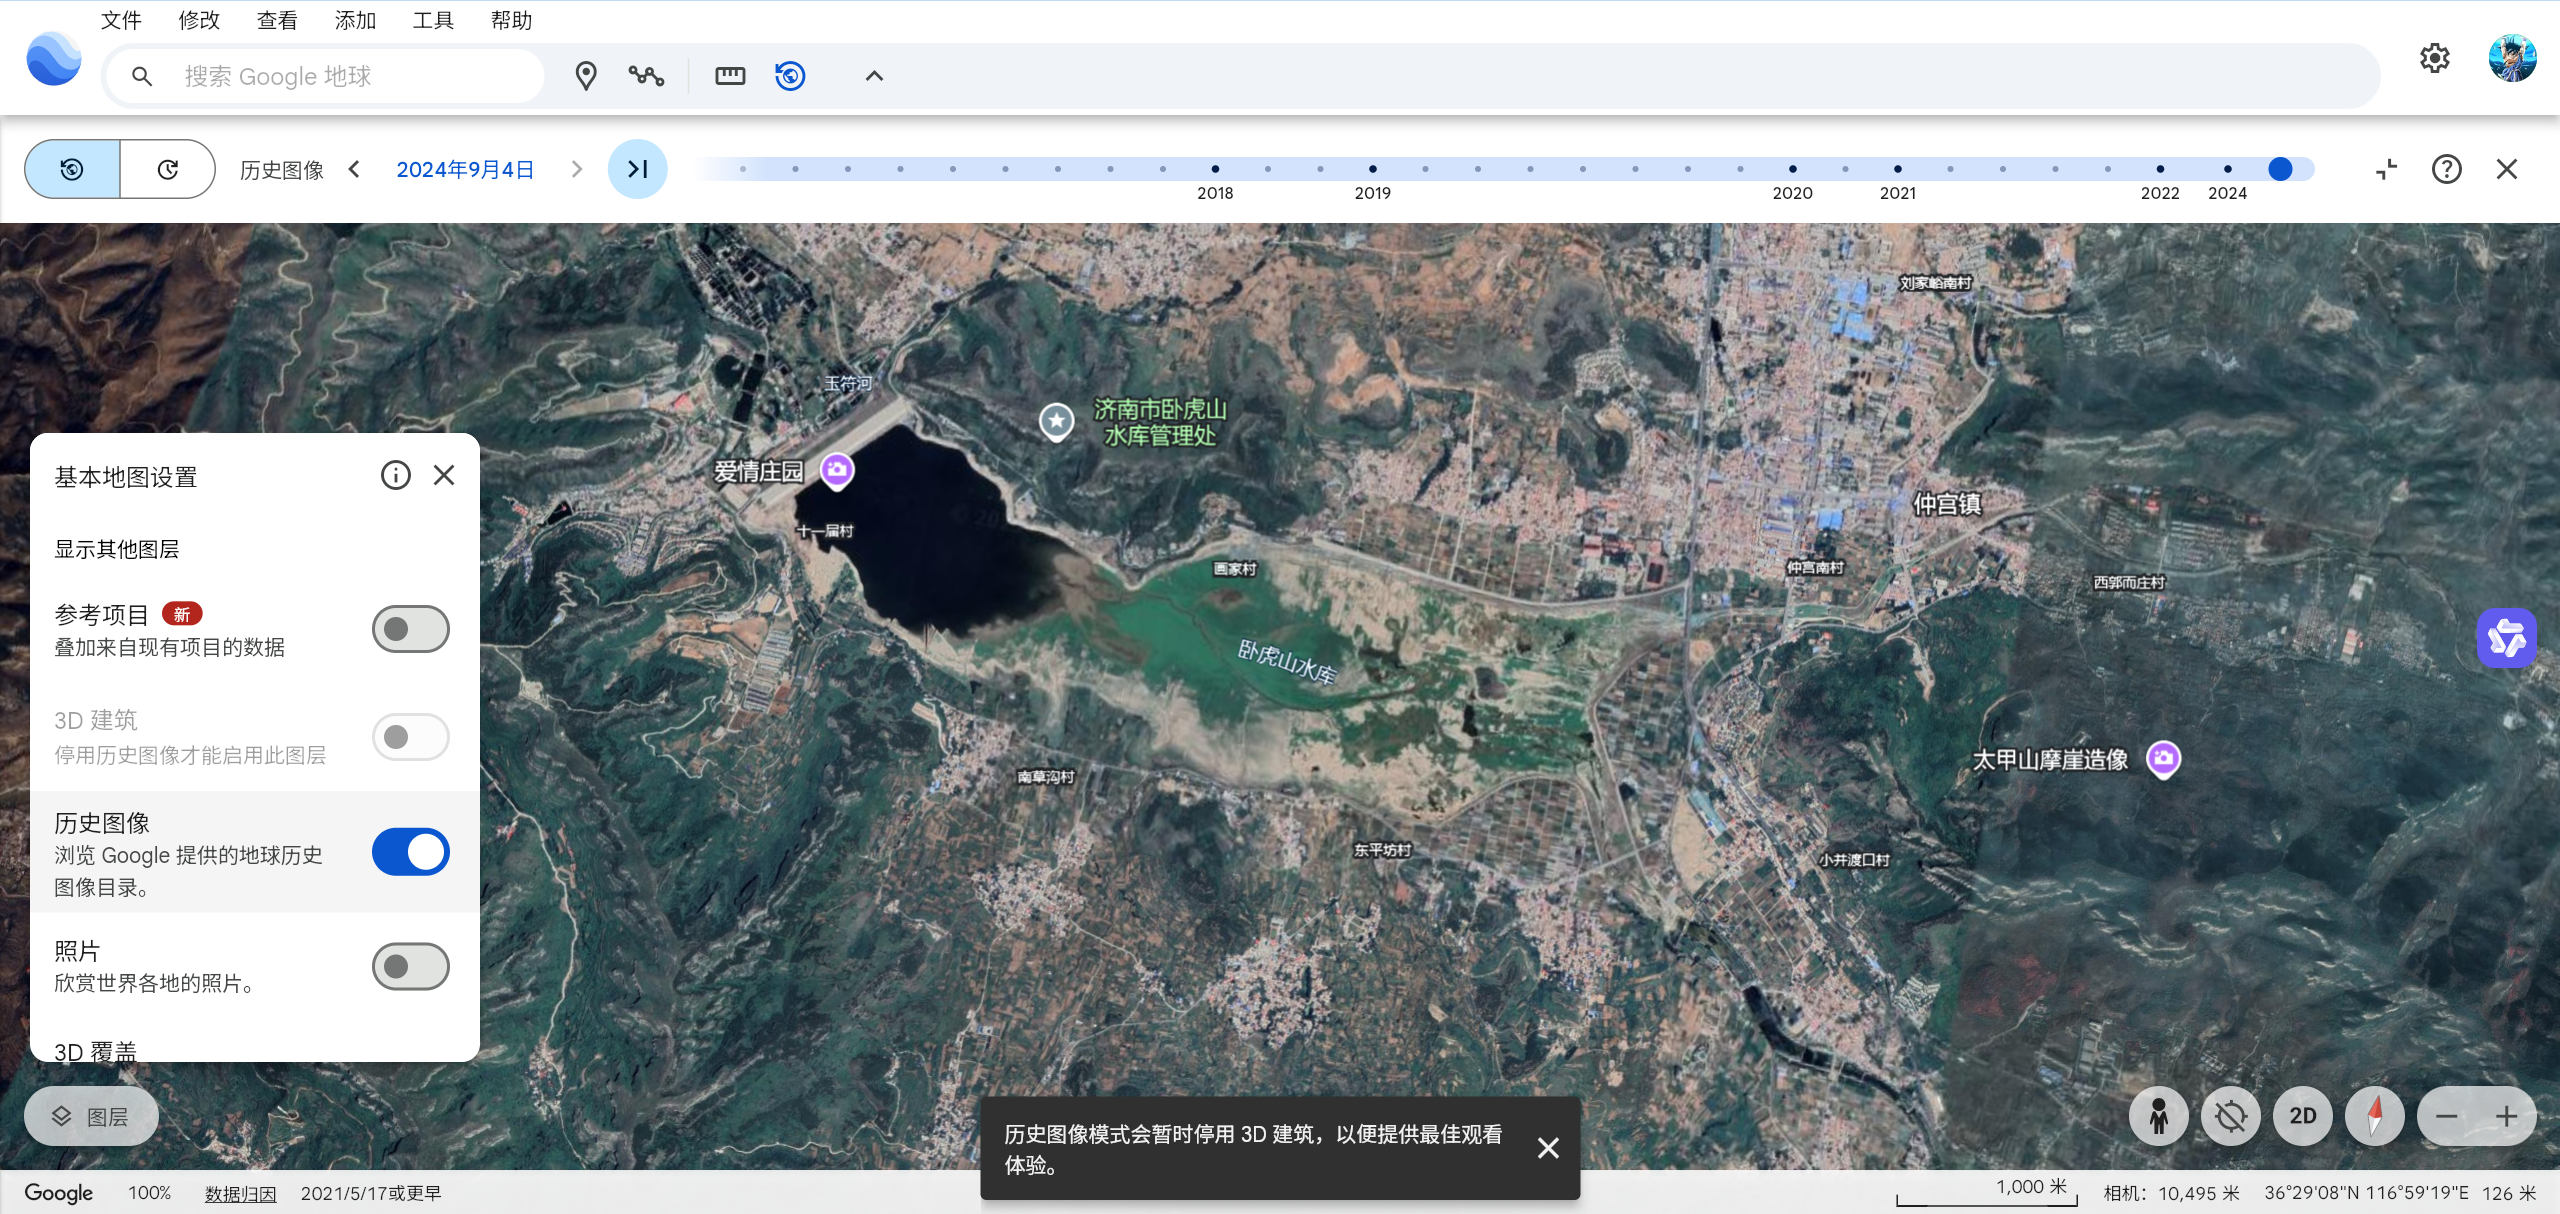The image size is (2560, 1214).
Task: Toggle the 3D 建筑 switch
Action: [x=411, y=737]
